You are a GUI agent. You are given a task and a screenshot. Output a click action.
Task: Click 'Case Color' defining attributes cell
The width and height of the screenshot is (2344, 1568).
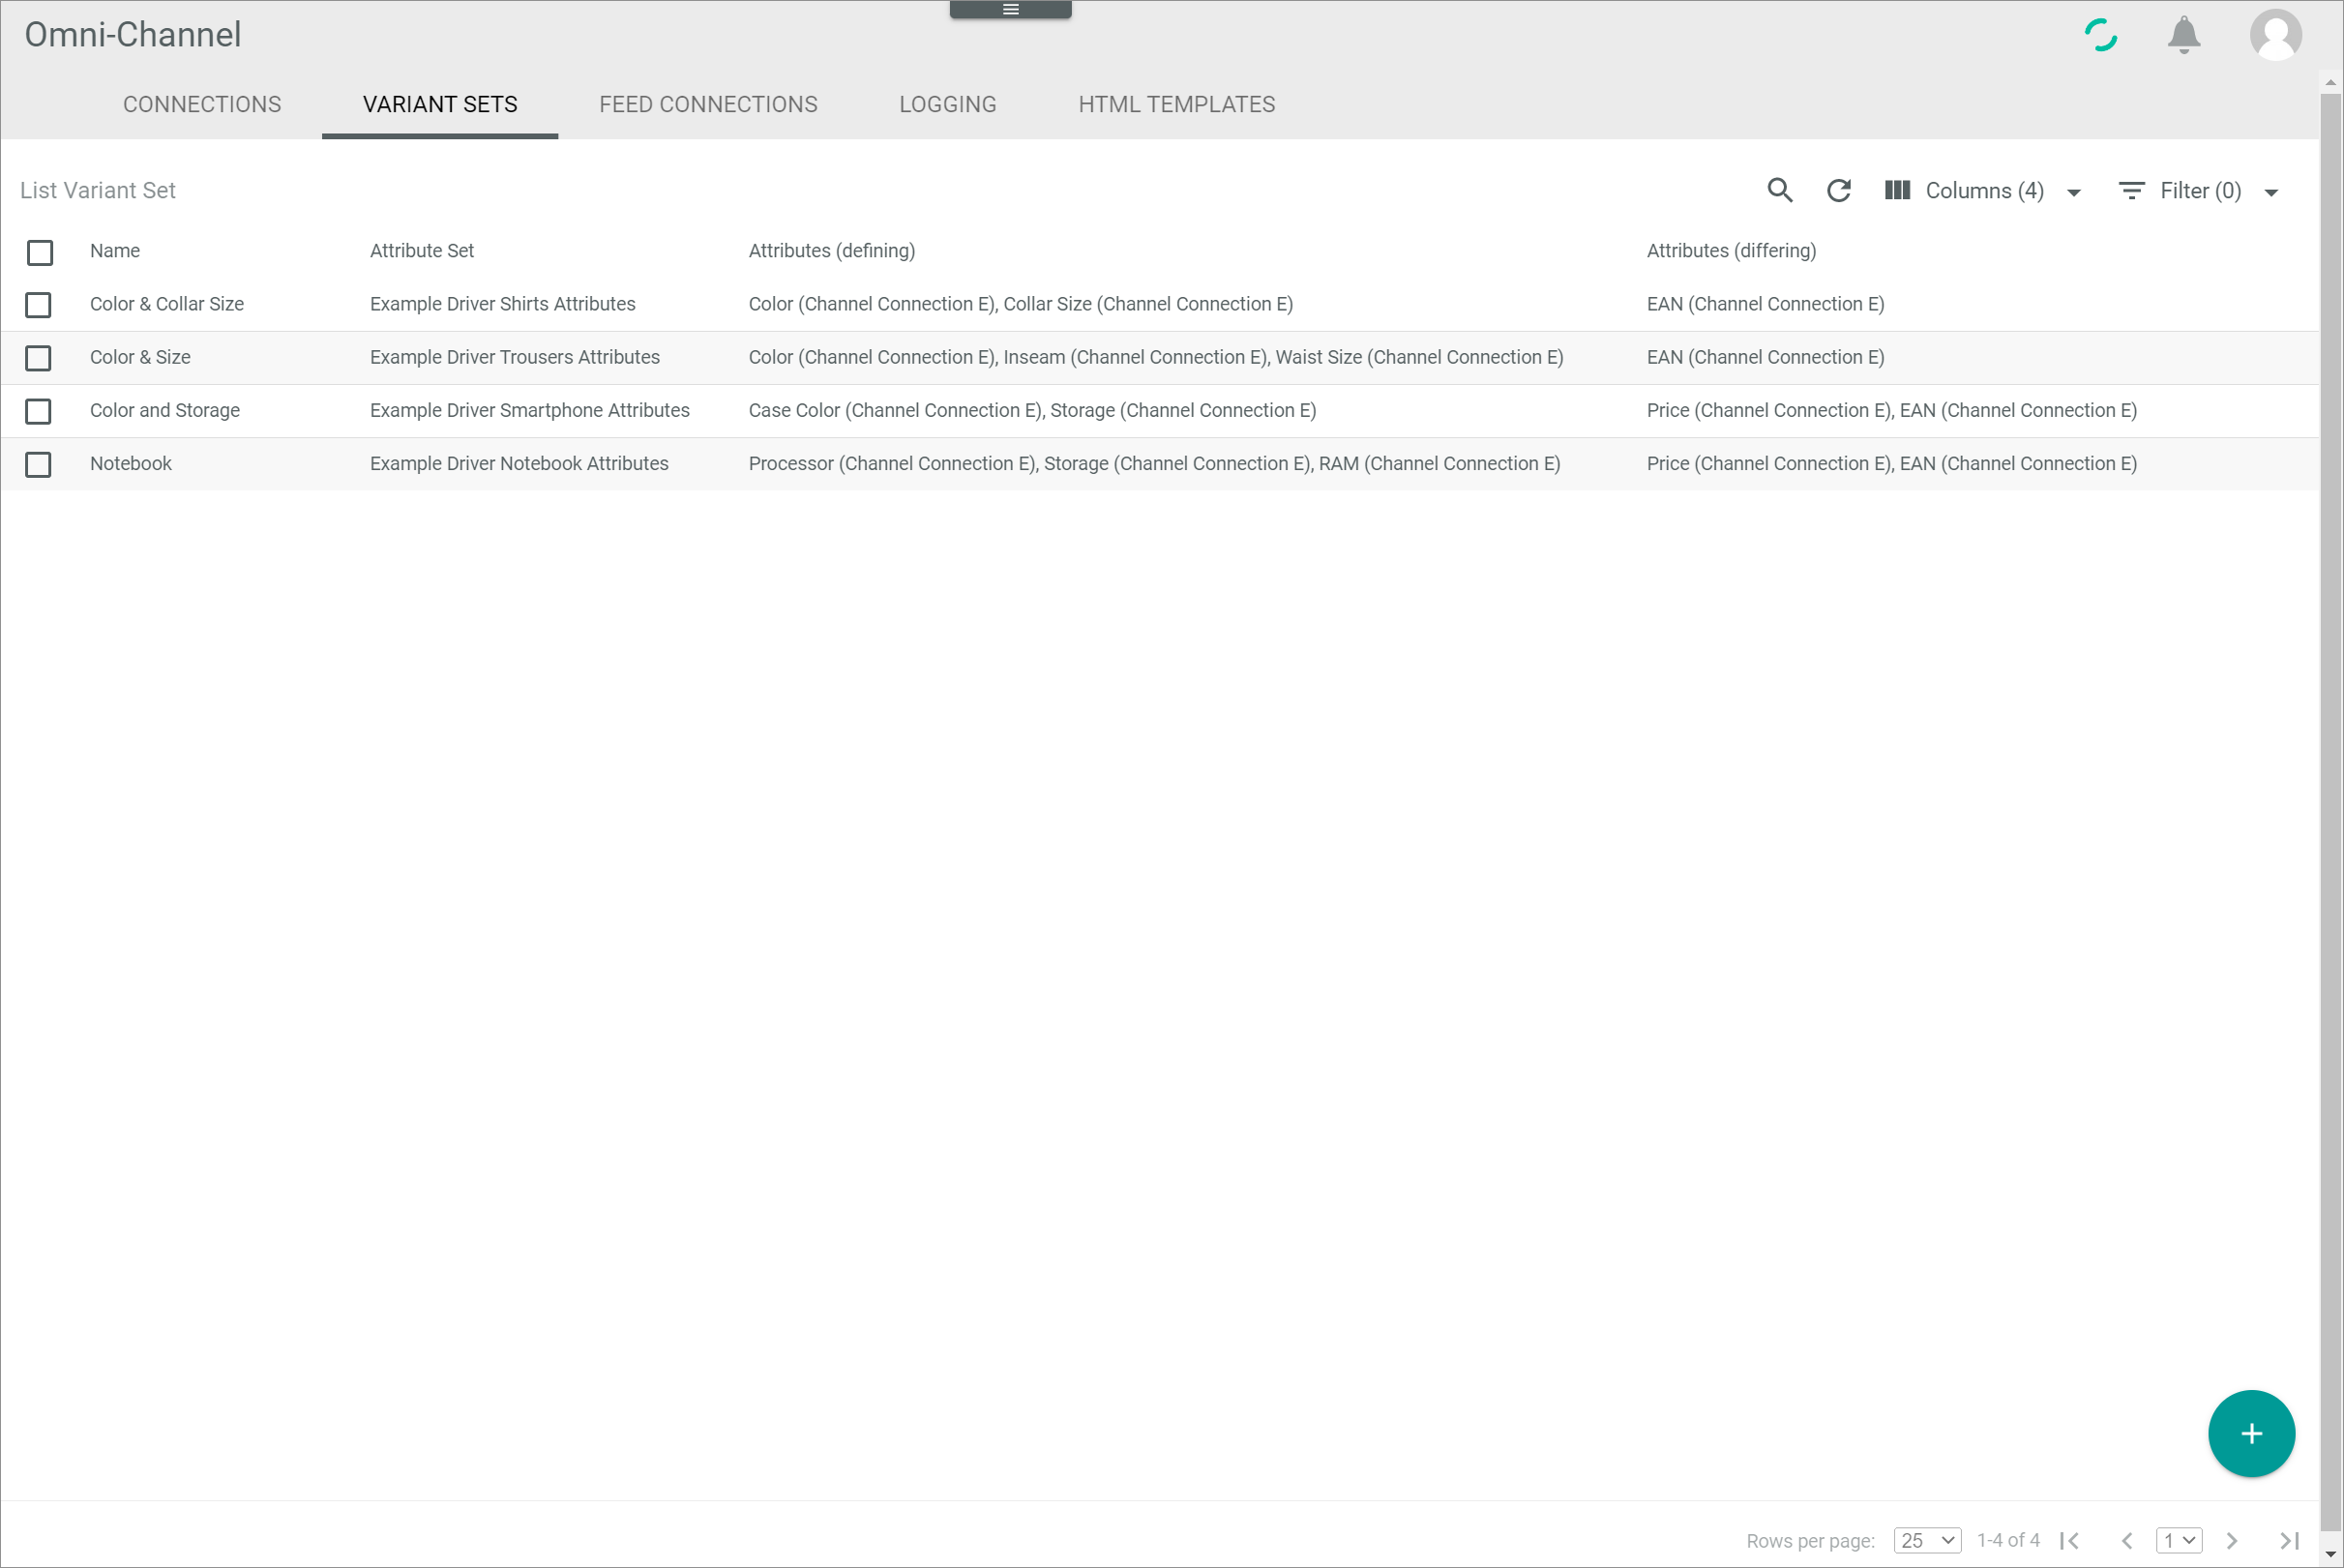(x=1032, y=410)
